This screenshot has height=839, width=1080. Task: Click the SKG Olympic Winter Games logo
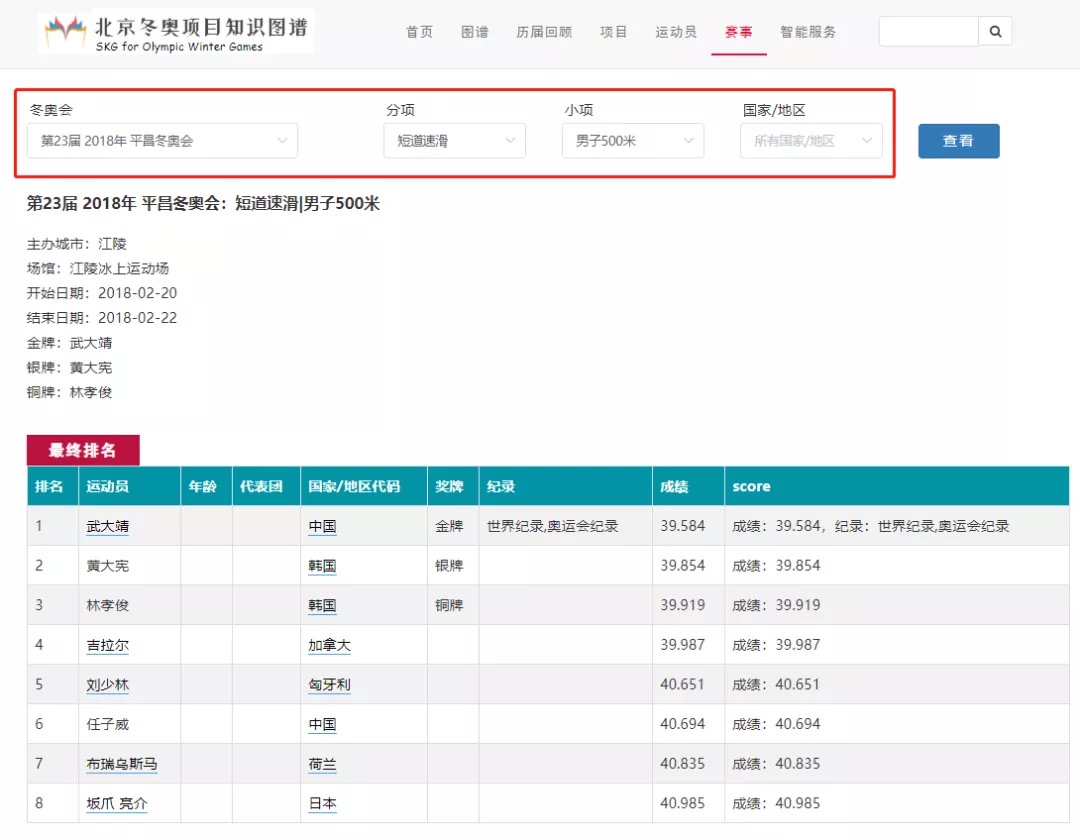click(177, 32)
